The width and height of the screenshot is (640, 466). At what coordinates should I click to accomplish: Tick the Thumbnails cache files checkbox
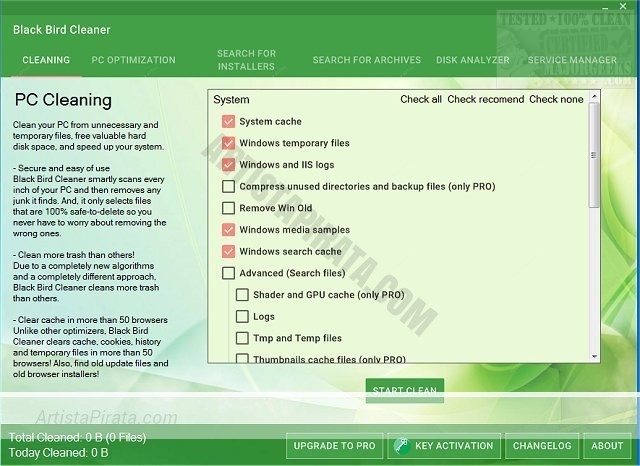(x=242, y=358)
